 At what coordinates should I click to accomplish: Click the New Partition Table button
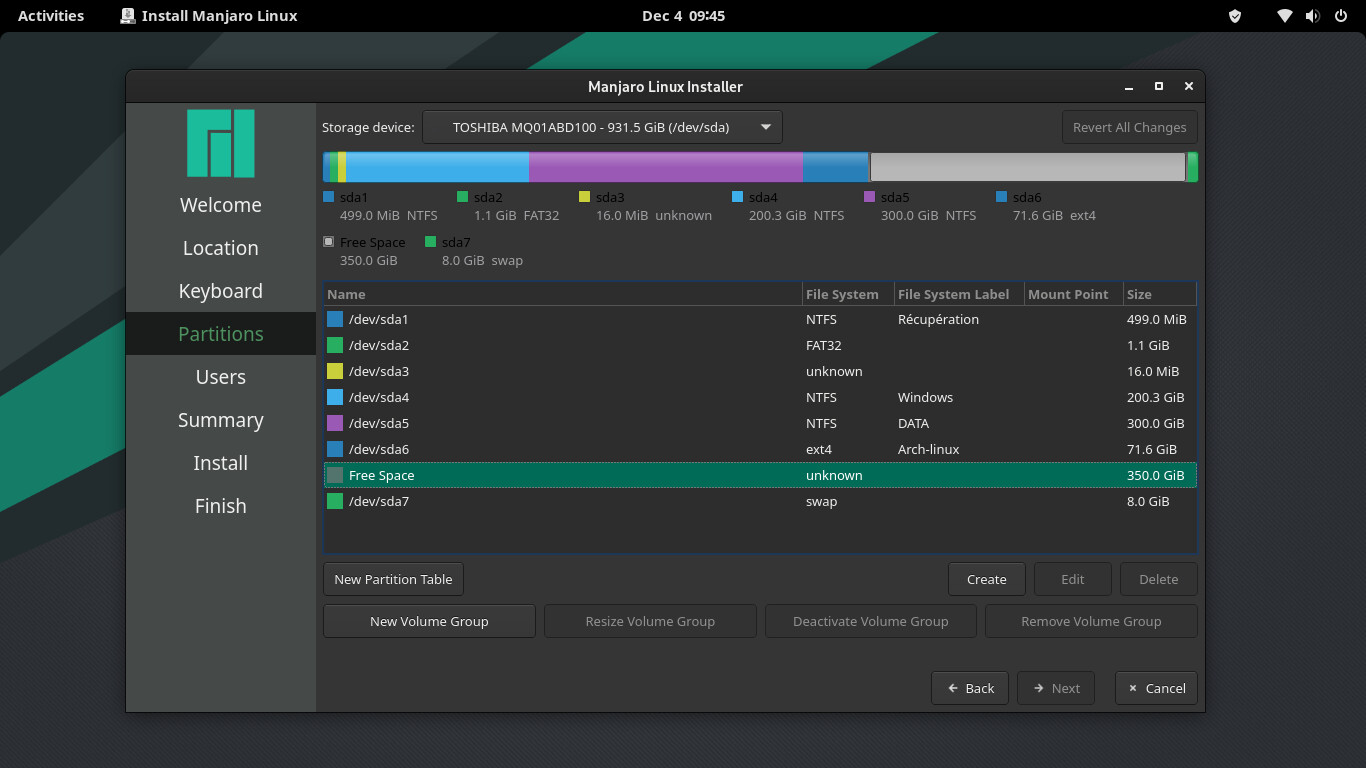coord(393,579)
